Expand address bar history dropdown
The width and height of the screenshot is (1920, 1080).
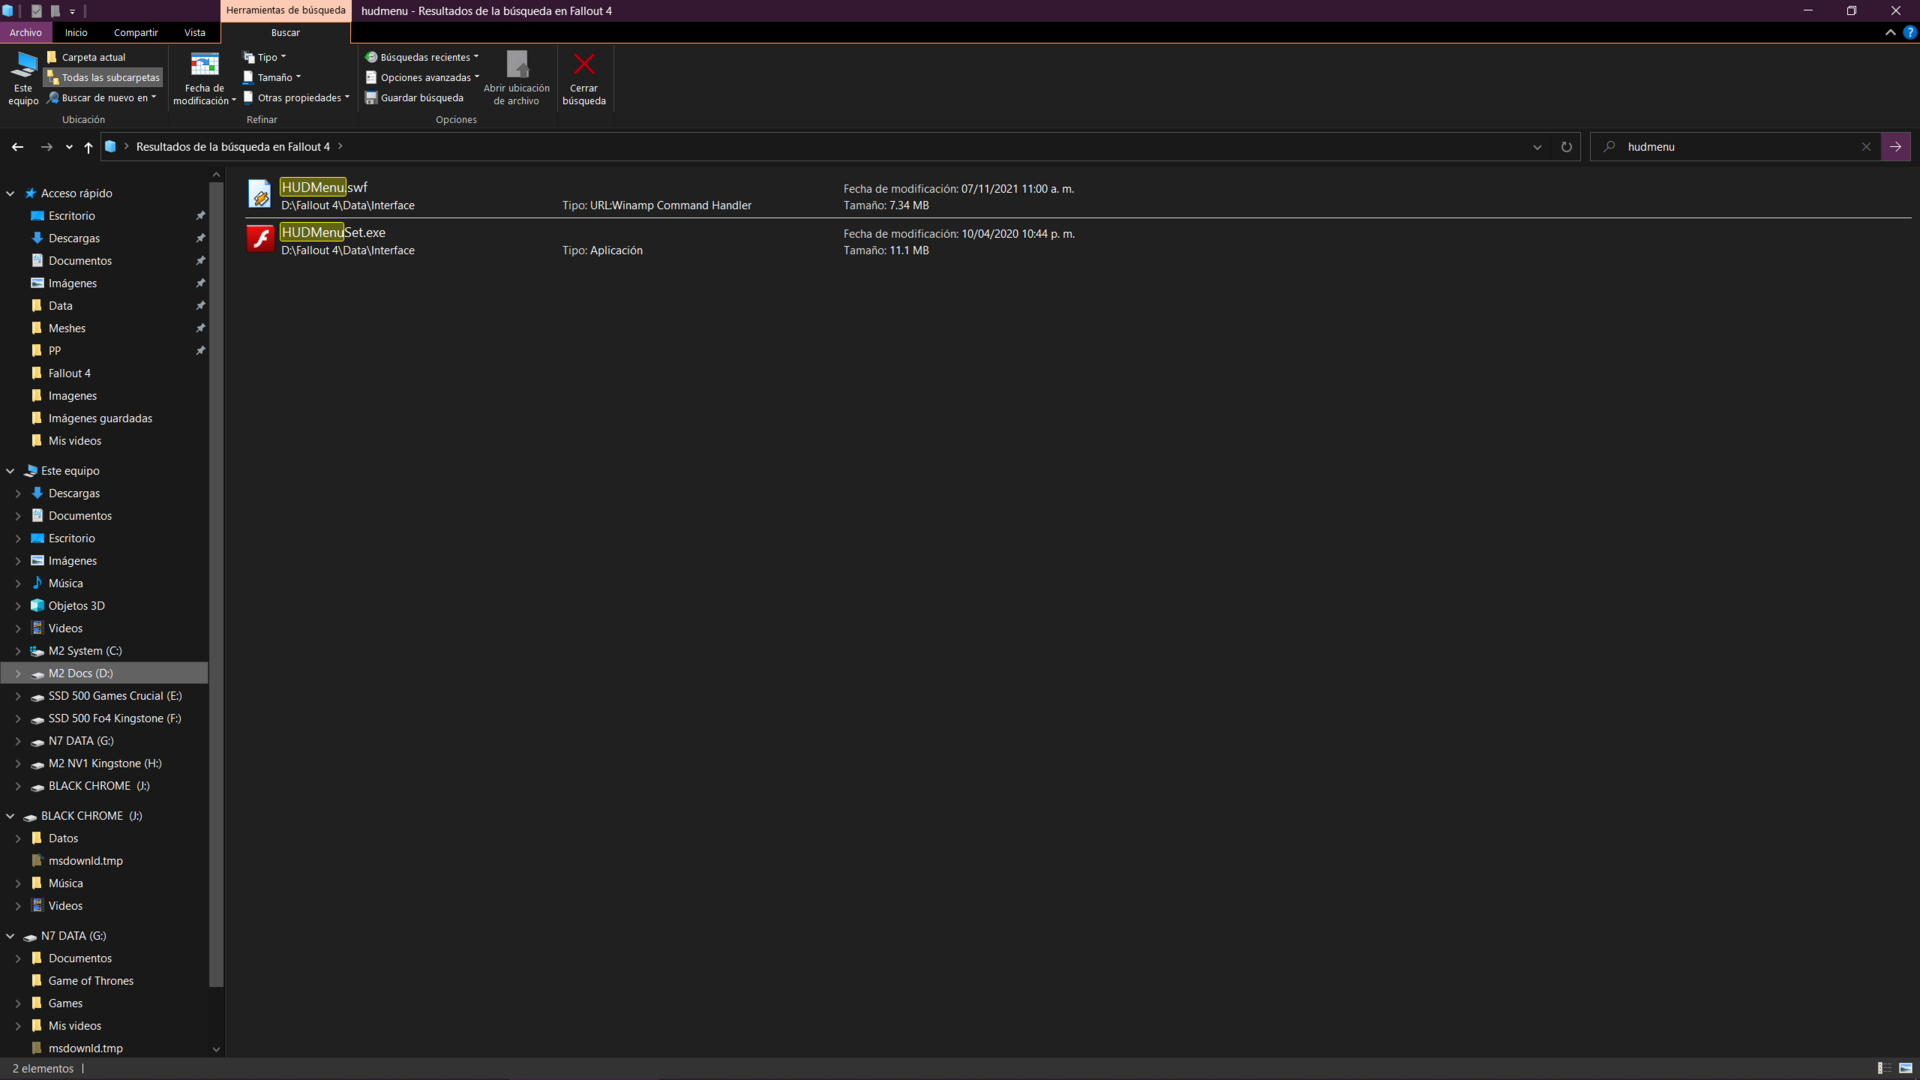tap(1537, 147)
